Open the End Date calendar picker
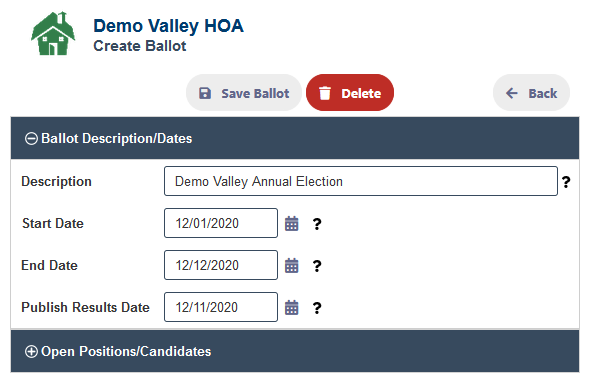The image size is (591, 382). pos(291,265)
